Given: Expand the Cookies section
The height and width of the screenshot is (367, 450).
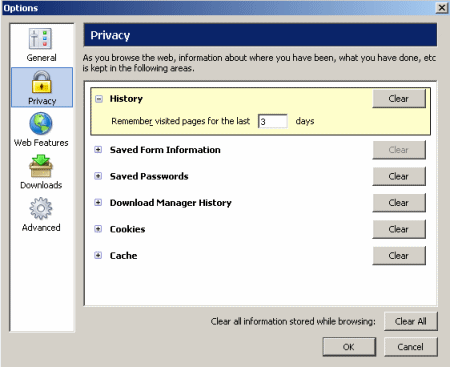Looking at the screenshot, I should 98,229.
